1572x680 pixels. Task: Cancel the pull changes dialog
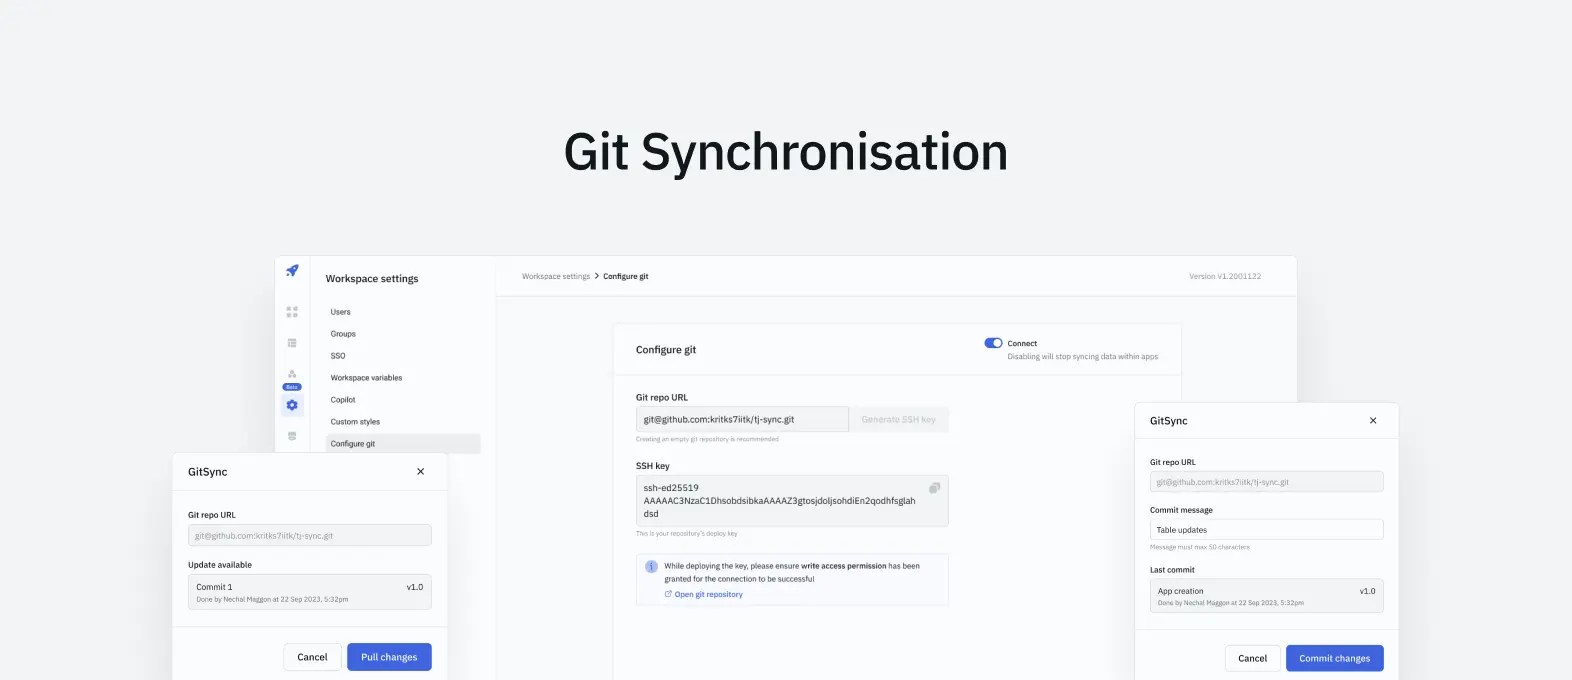coord(312,657)
